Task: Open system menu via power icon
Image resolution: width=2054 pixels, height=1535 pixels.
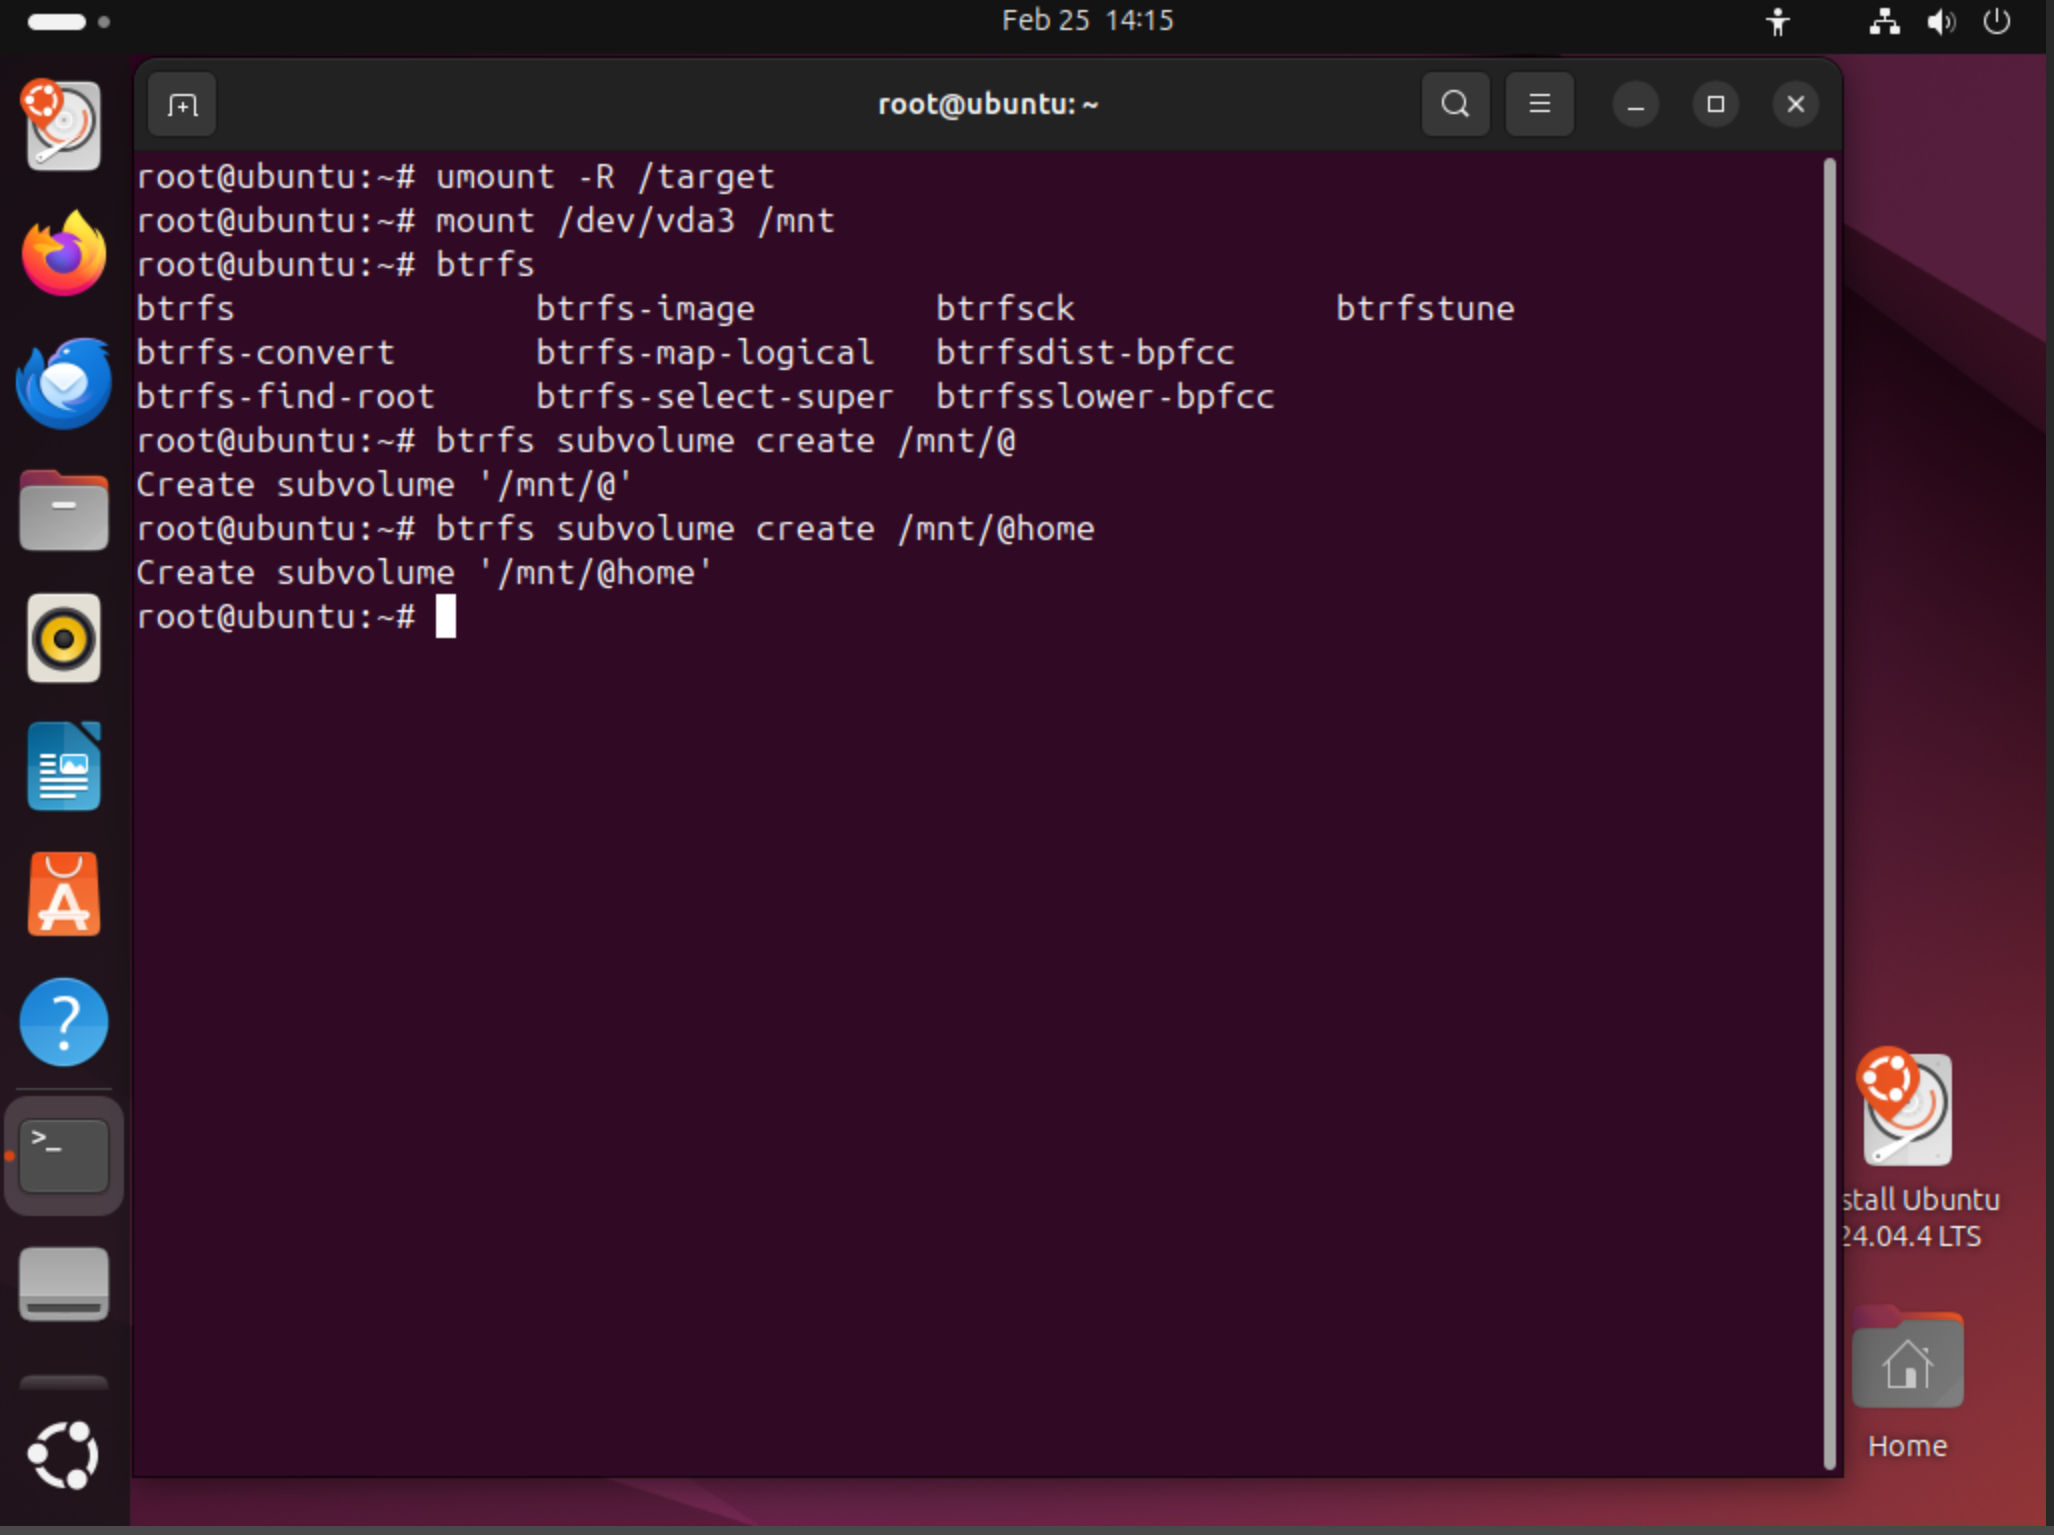Action: (1996, 22)
